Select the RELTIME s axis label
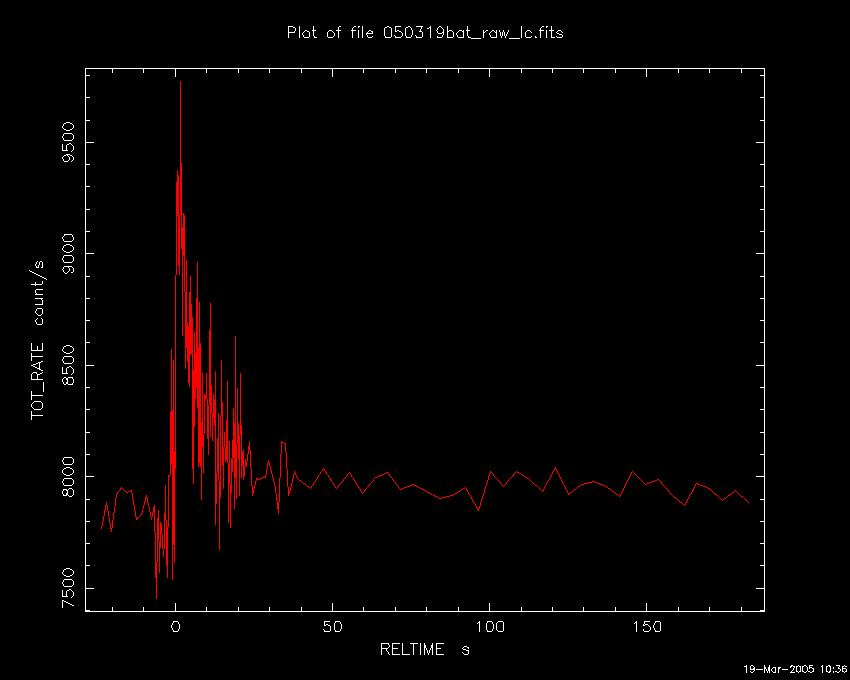This screenshot has width=850, height=680. pyautogui.click(x=424, y=650)
